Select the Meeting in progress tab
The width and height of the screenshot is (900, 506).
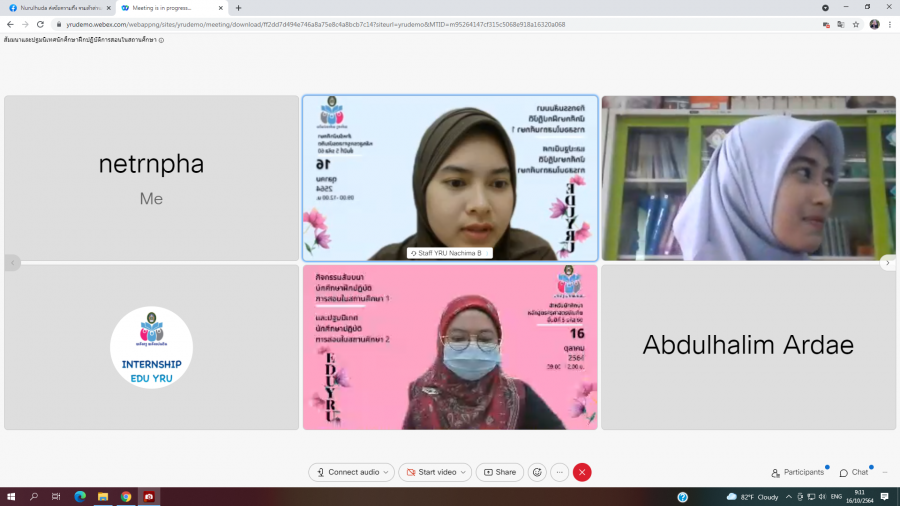pos(170,8)
